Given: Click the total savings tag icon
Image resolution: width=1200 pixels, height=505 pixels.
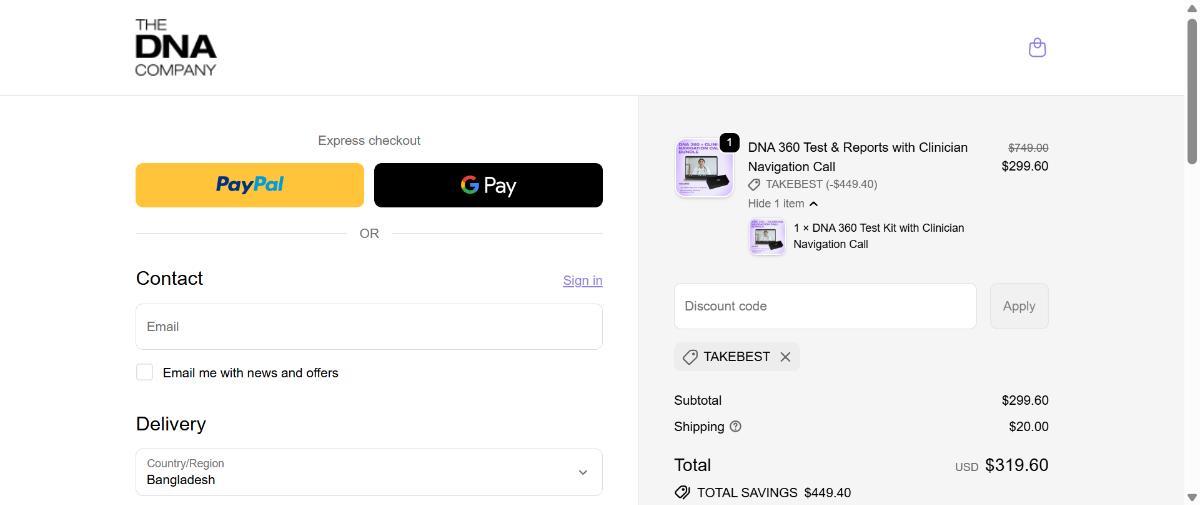Looking at the screenshot, I should (x=682, y=492).
